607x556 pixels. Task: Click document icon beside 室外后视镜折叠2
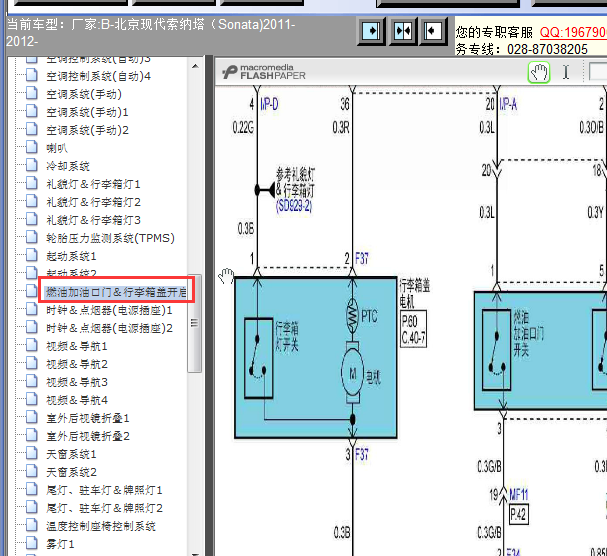[31, 435]
